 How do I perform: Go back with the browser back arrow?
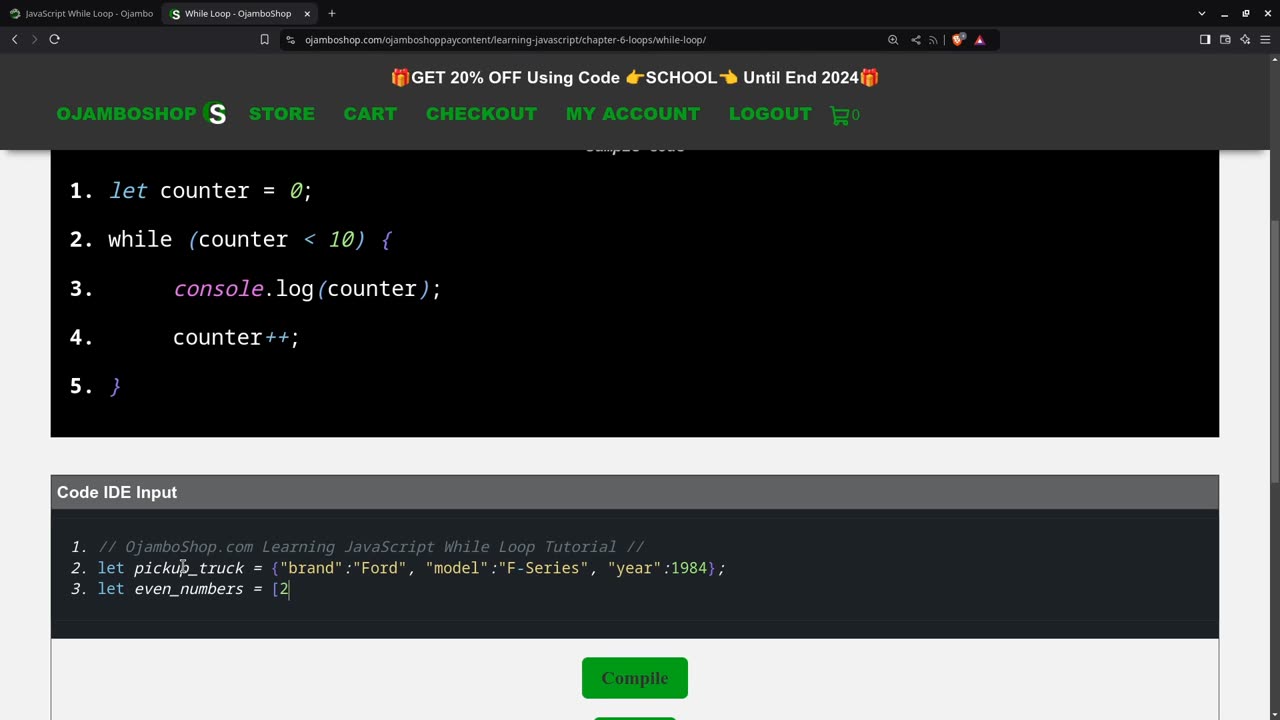(x=14, y=39)
